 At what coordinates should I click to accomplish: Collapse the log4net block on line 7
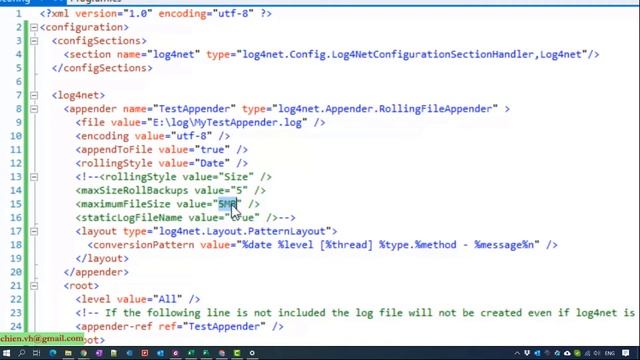coord(34,96)
